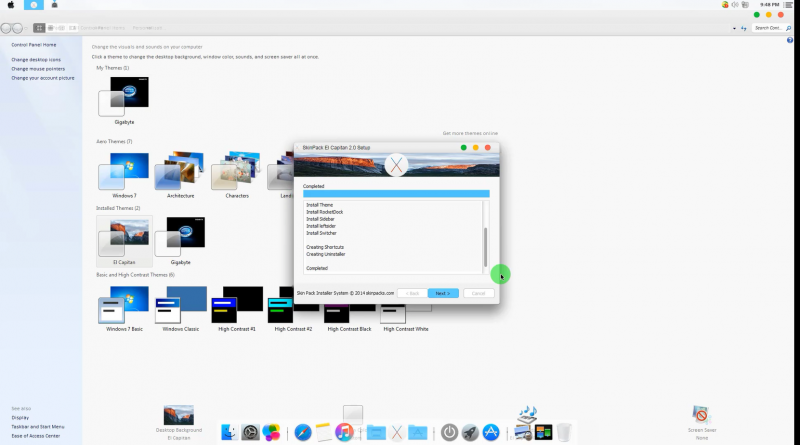800x445 pixels.
Task: Click 'Install RocketDock' log line
Action: (x=324, y=212)
